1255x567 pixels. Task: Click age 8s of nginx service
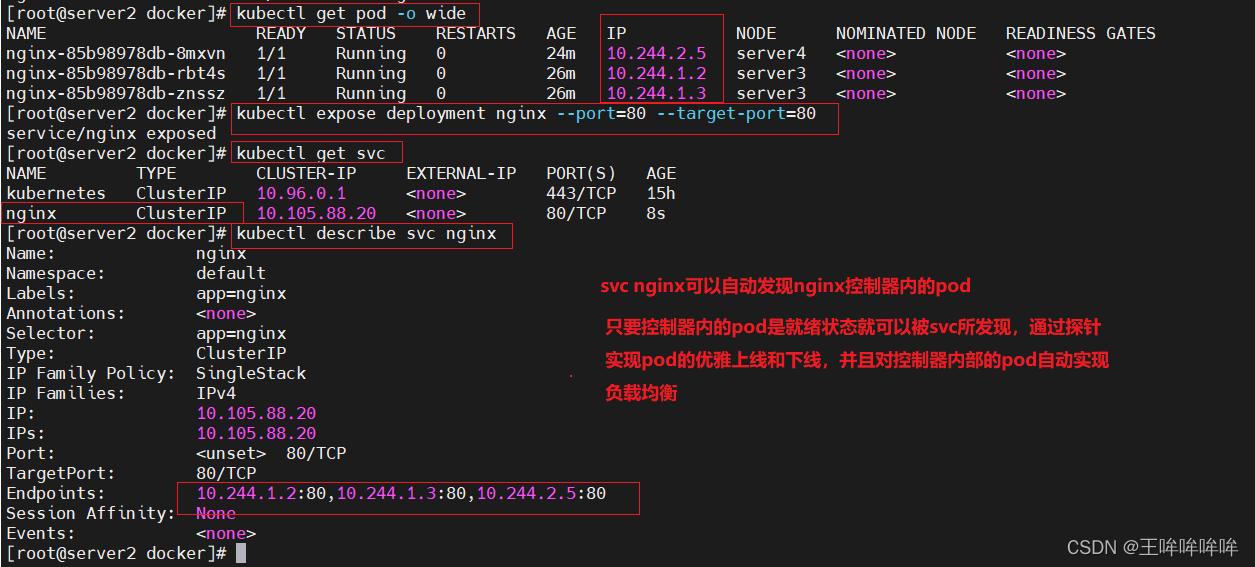coord(656,213)
